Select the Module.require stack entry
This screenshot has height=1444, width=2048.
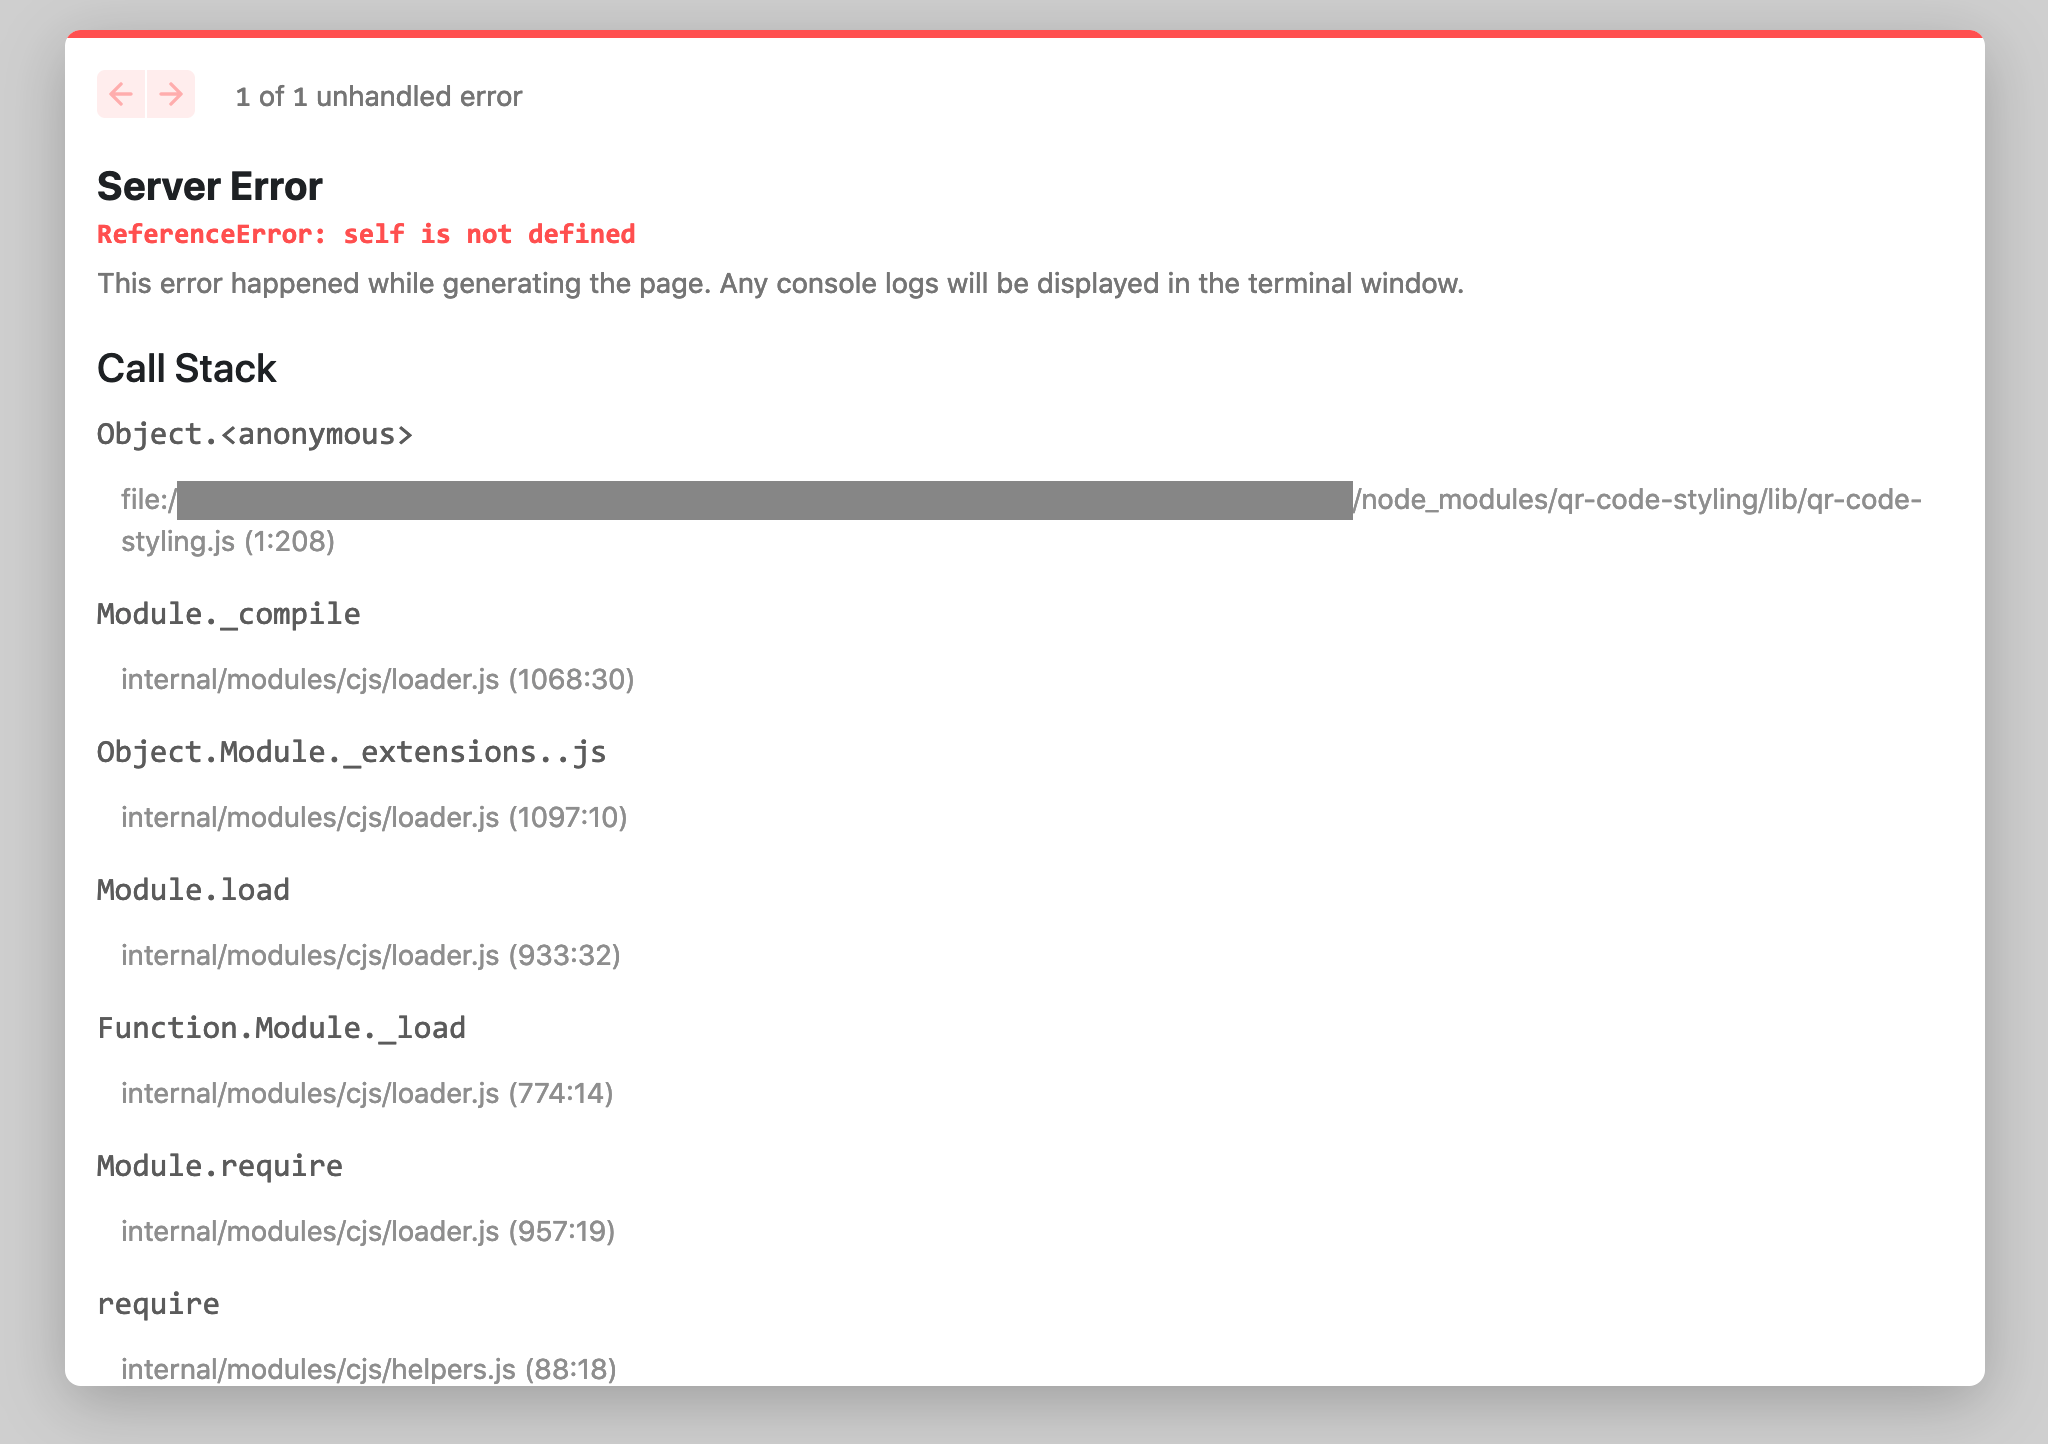[x=218, y=1165]
